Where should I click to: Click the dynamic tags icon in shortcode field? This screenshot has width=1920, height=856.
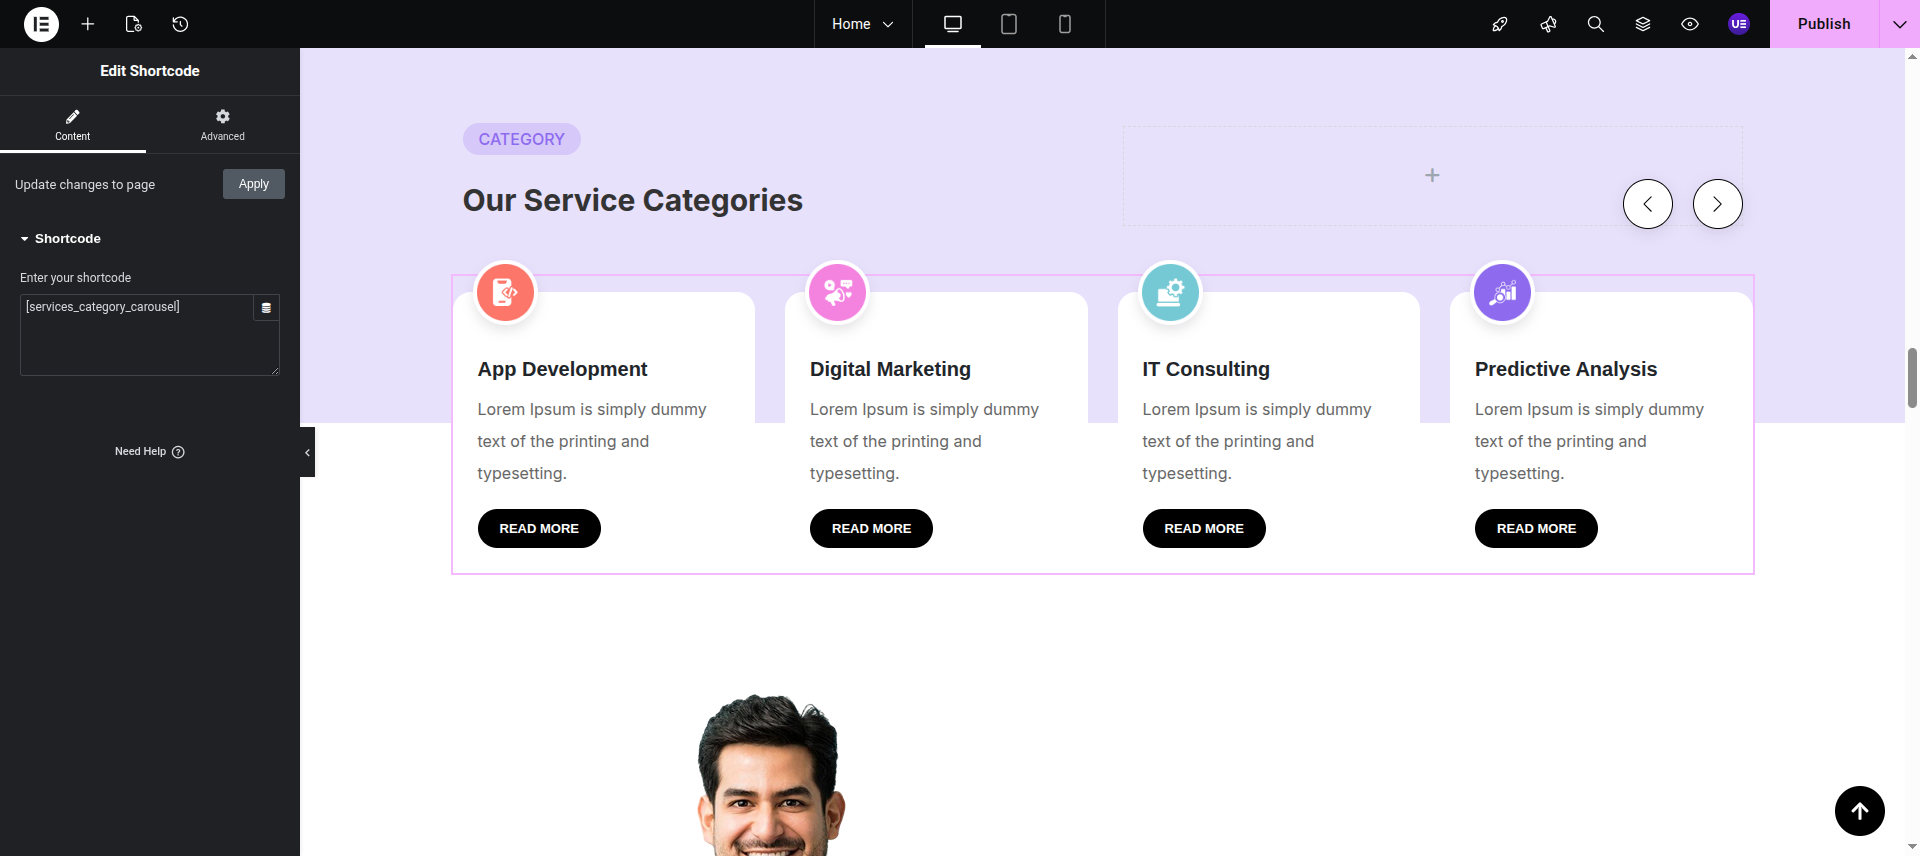click(266, 308)
